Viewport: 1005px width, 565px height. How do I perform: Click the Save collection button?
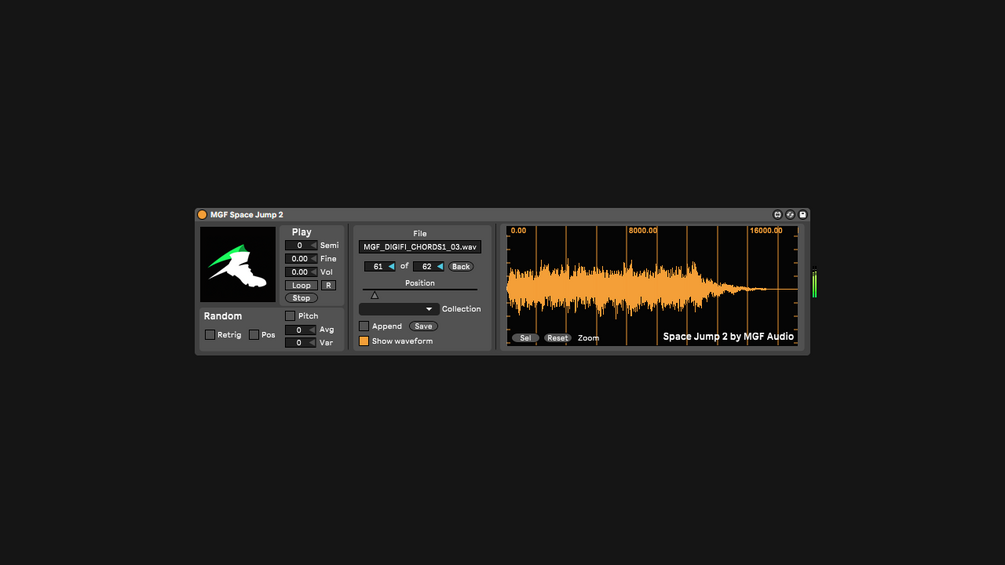click(x=423, y=326)
